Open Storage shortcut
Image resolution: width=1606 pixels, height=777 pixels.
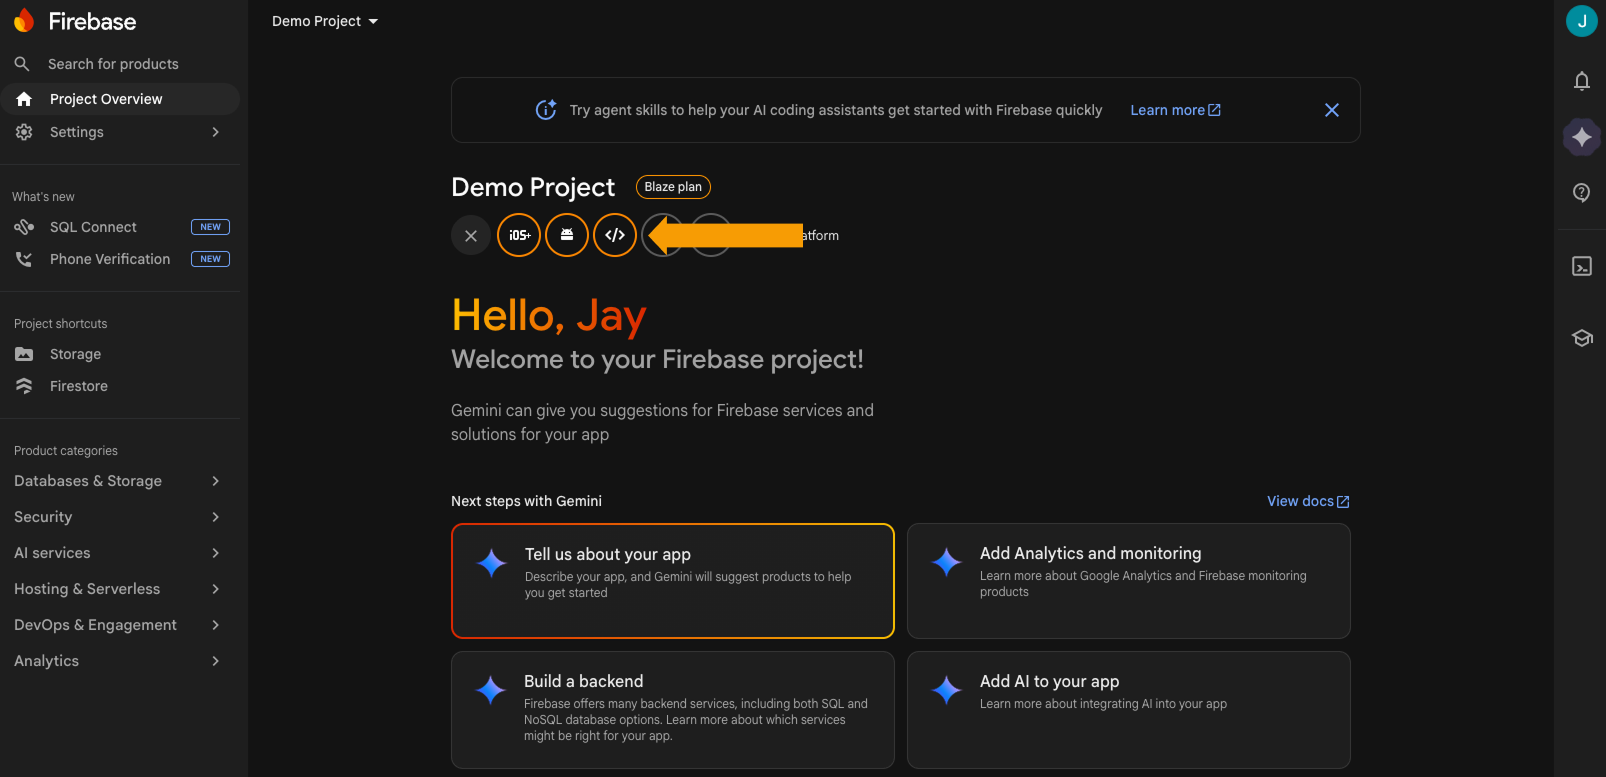coord(120,354)
